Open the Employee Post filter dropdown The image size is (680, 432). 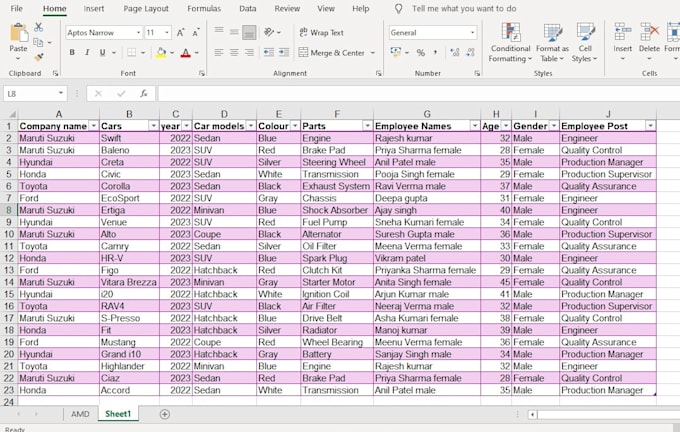[x=650, y=126]
